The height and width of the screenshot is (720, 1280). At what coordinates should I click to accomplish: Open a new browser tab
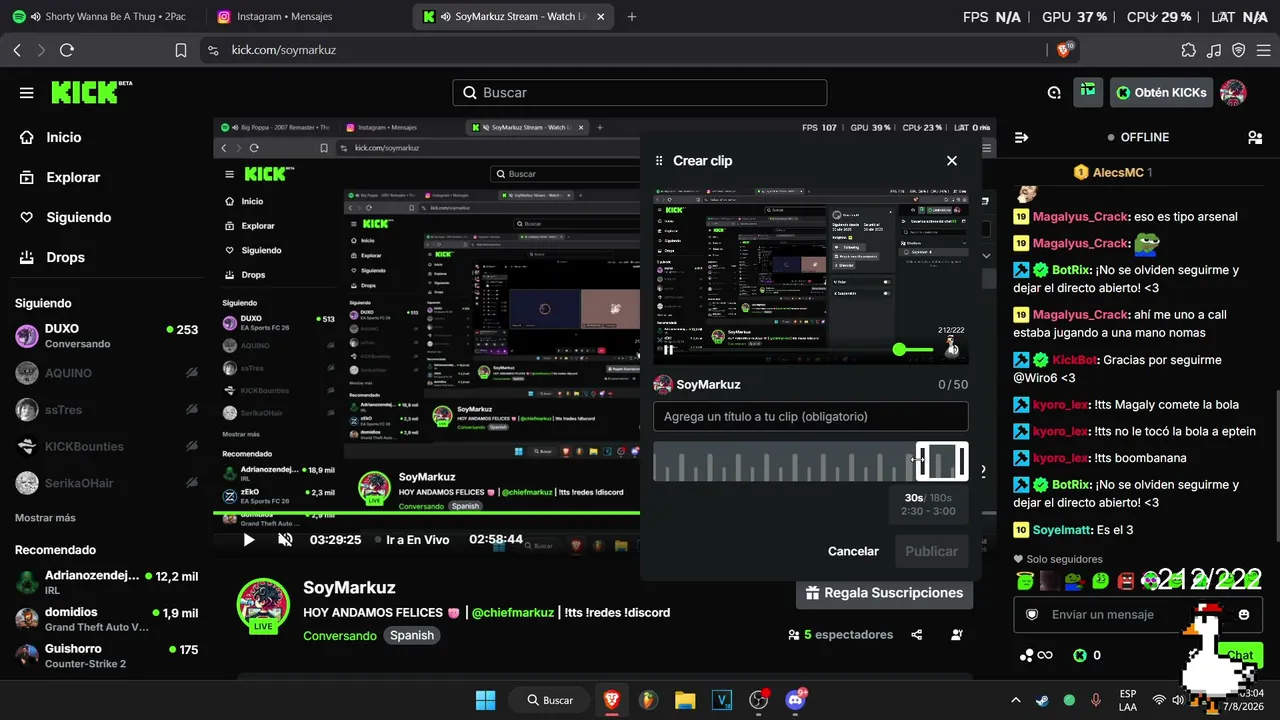pyautogui.click(x=632, y=17)
